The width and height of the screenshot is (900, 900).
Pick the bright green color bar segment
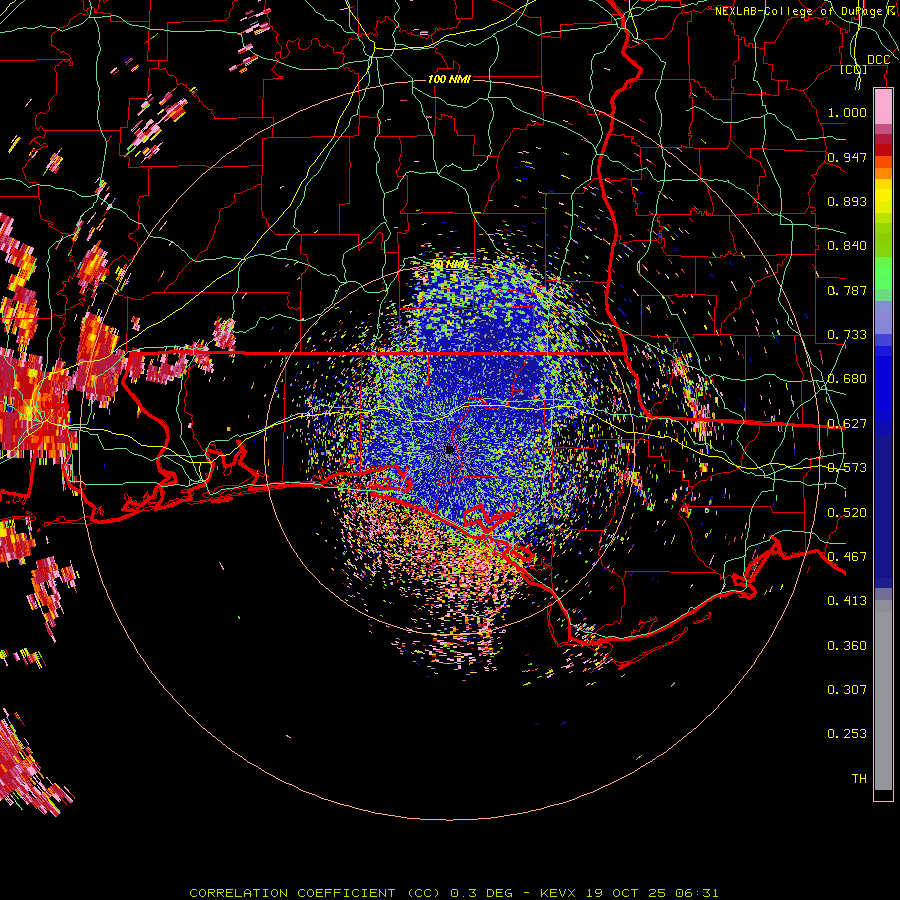pyautogui.click(x=883, y=273)
